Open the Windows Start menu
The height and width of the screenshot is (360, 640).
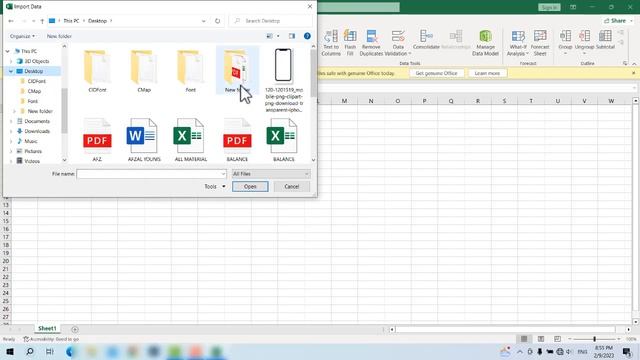tap(10, 351)
